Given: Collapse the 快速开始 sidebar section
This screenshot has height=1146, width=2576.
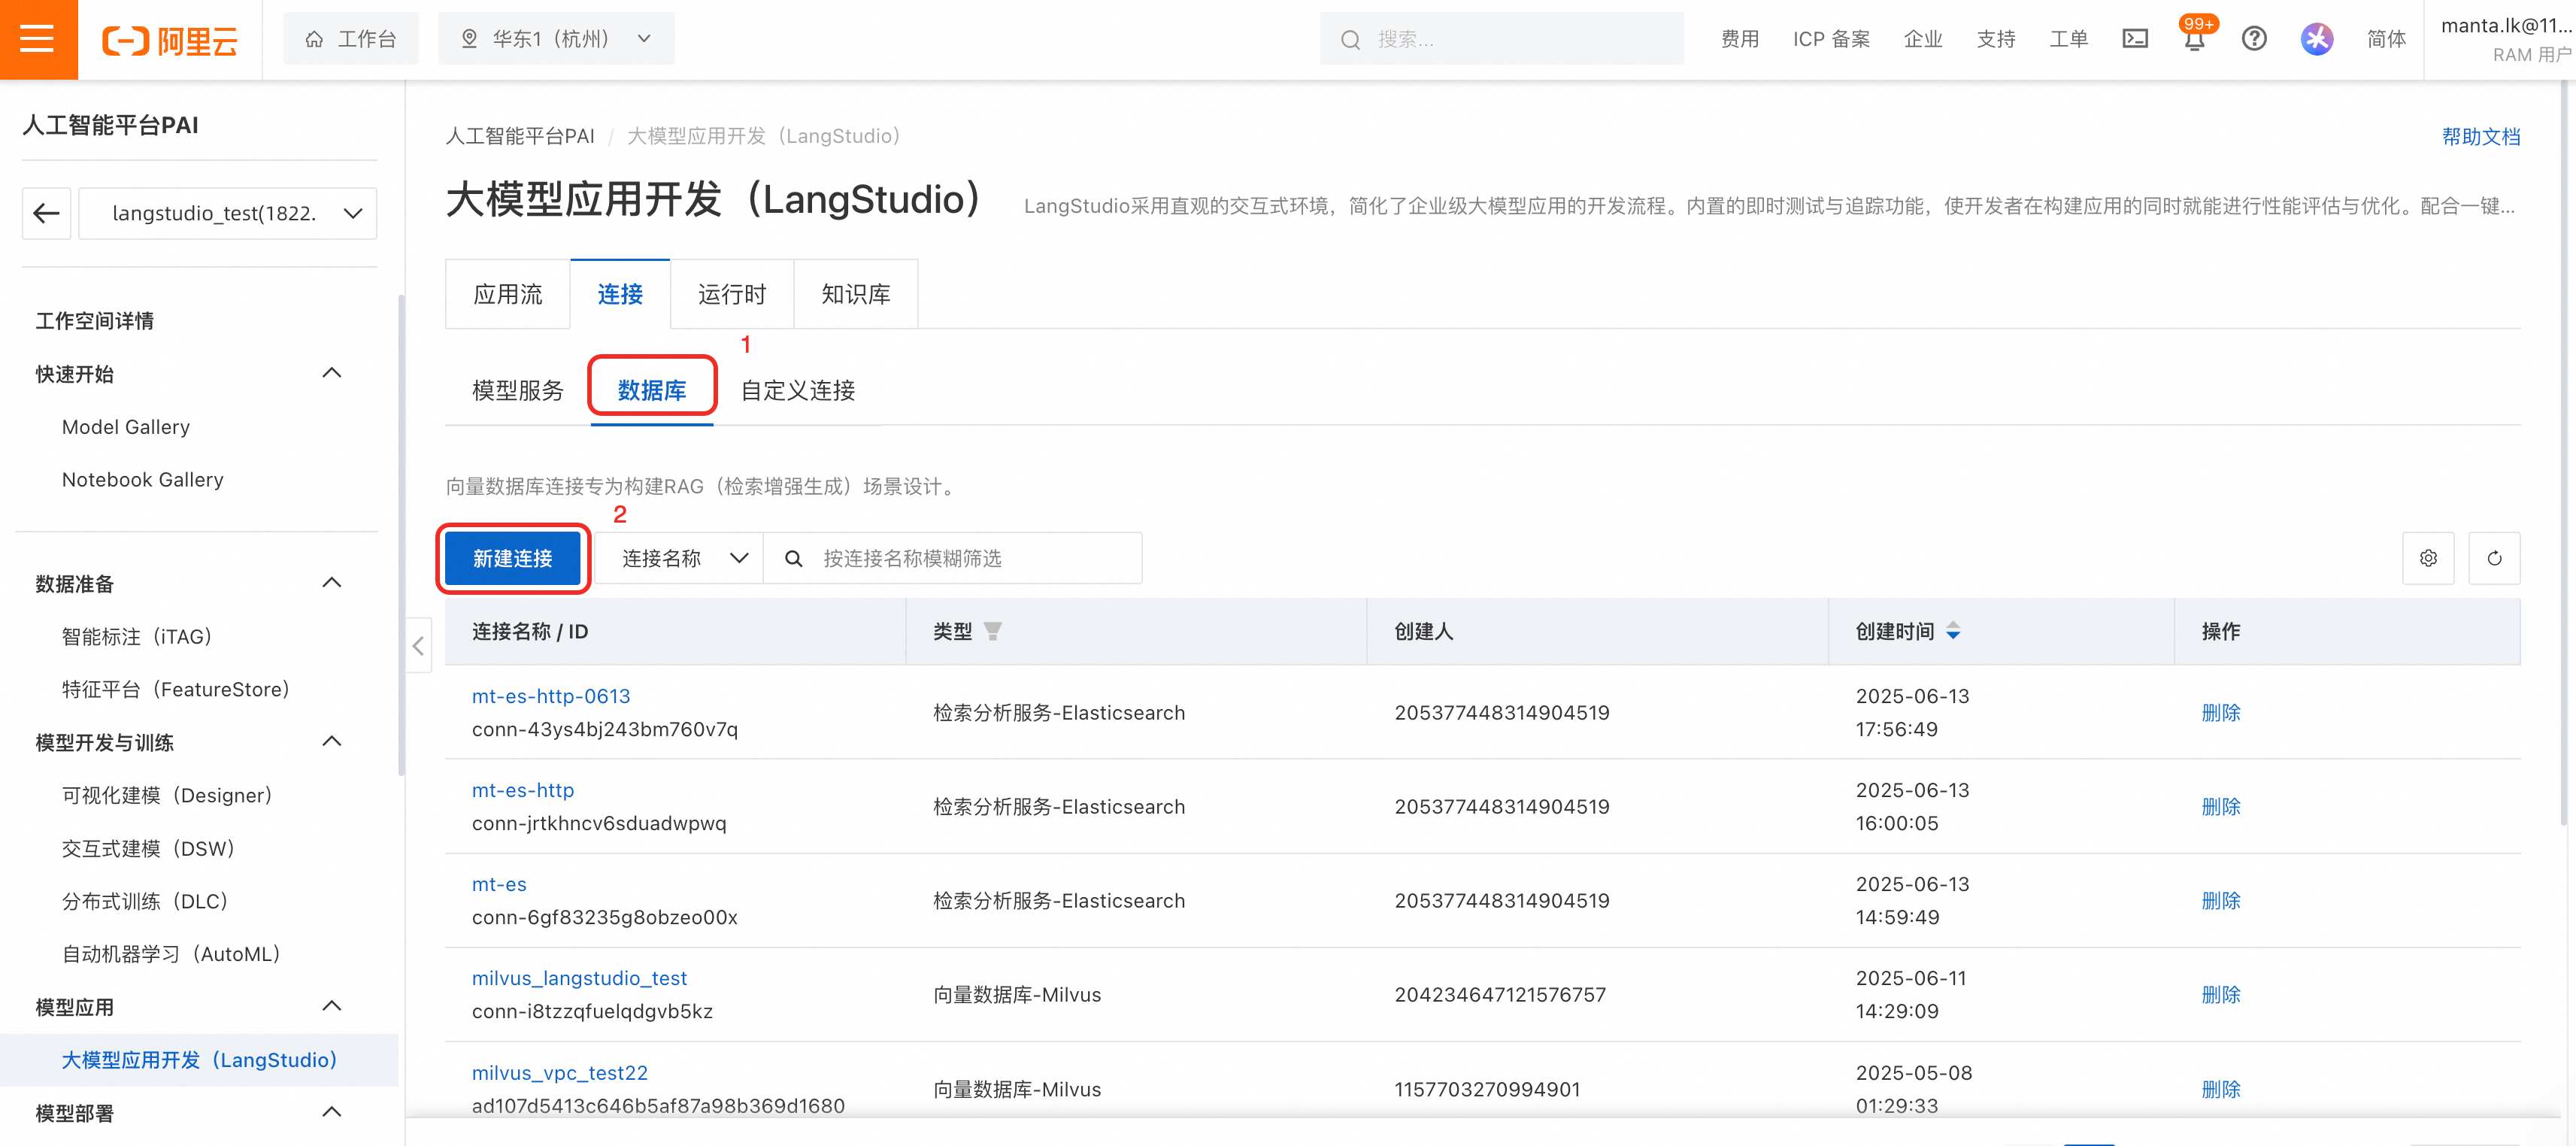Looking at the screenshot, I should pyautogui.click(x=332, y=373).
